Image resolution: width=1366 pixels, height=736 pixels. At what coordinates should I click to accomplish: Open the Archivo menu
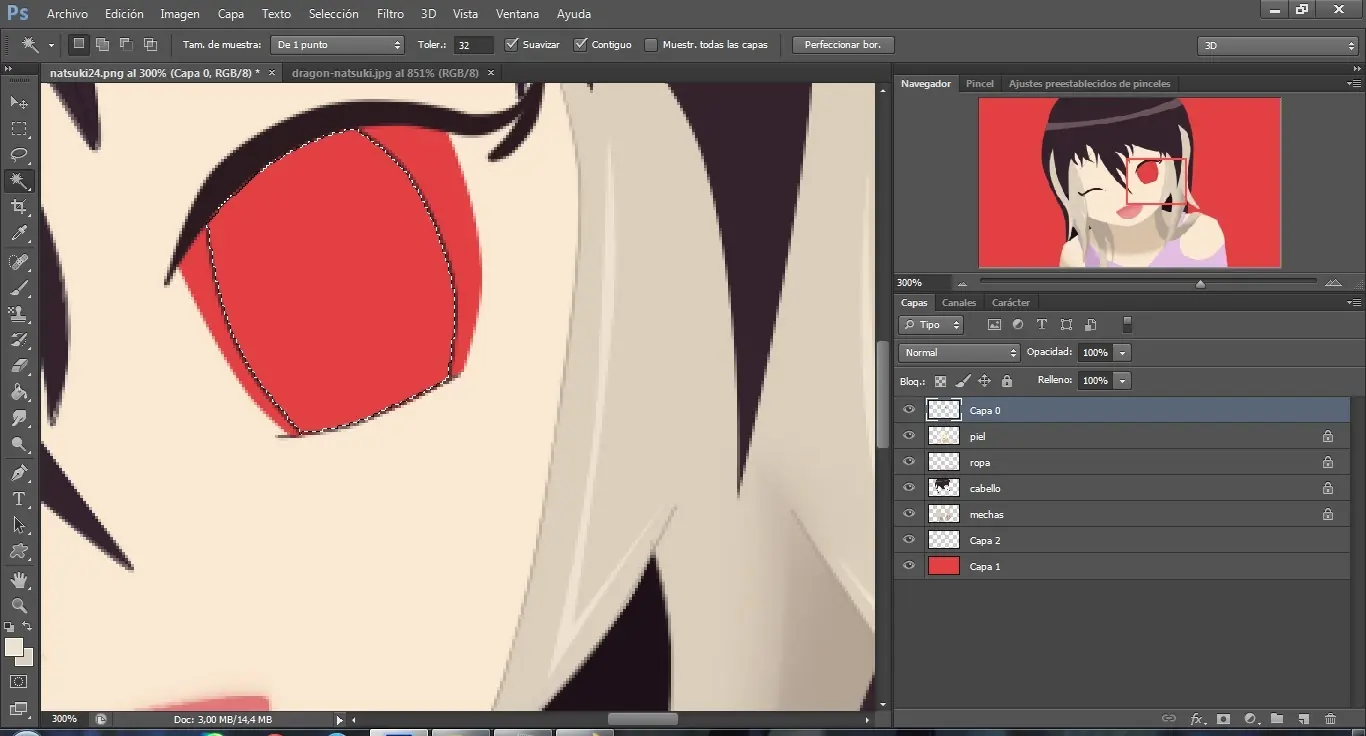tap(67, 14)
